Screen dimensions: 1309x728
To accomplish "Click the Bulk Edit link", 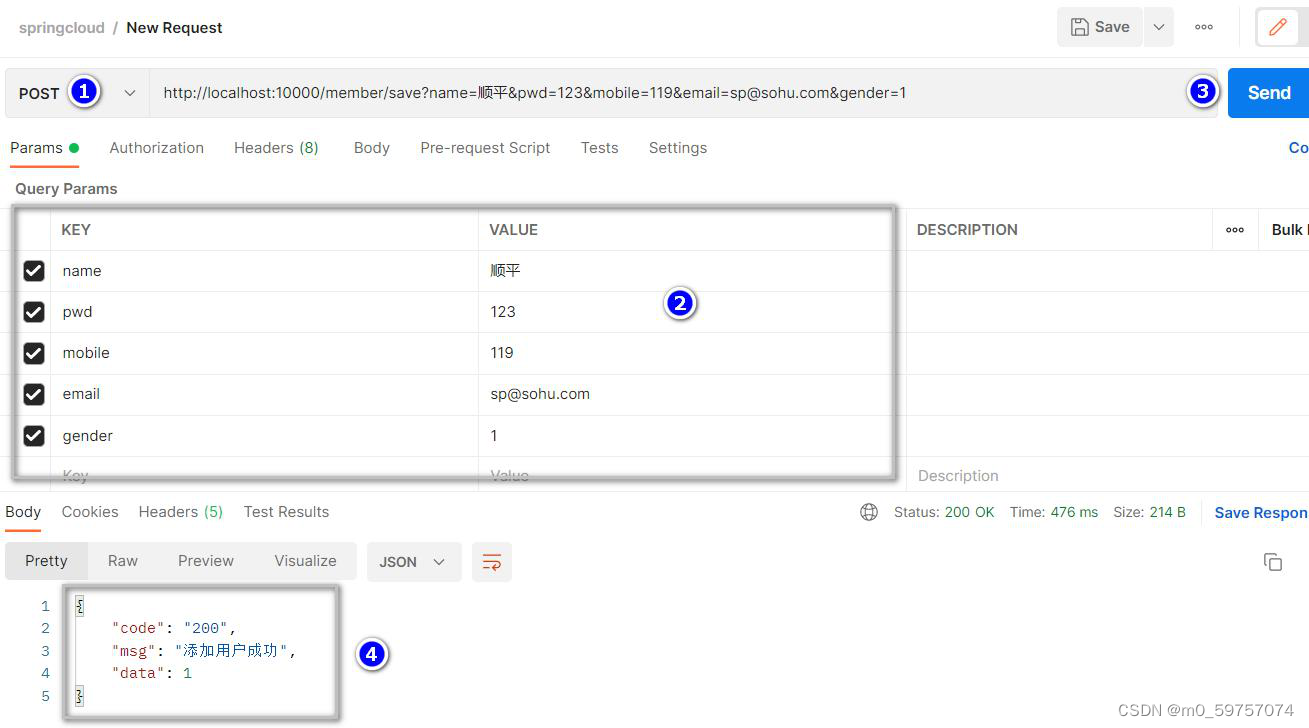I will [x=1289, y=230].
